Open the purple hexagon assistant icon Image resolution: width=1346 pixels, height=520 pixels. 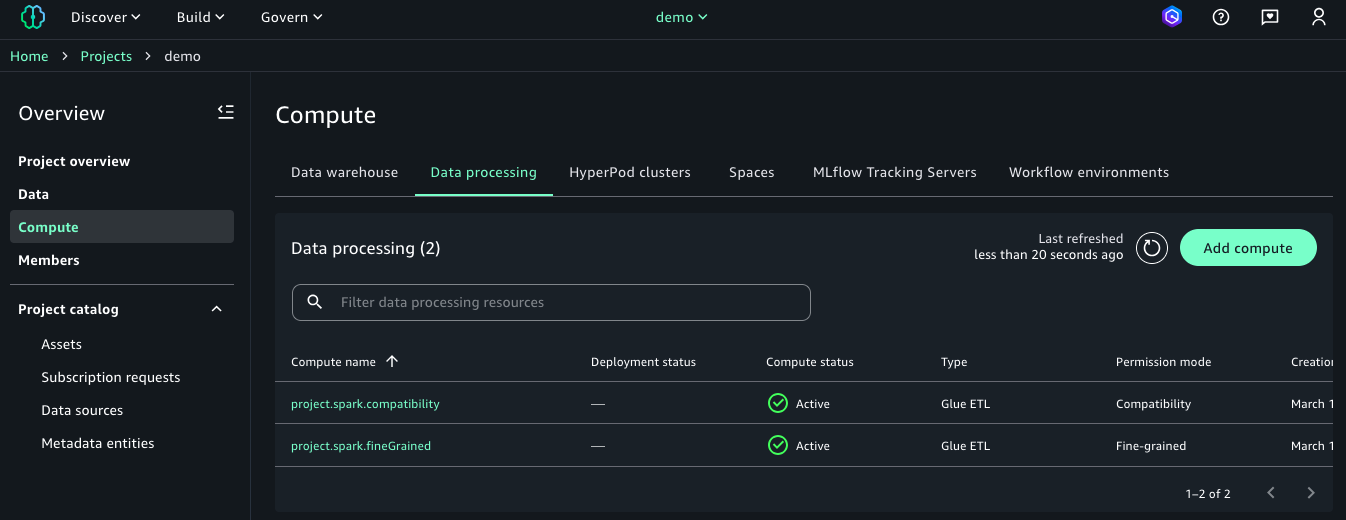[1172, 17]
